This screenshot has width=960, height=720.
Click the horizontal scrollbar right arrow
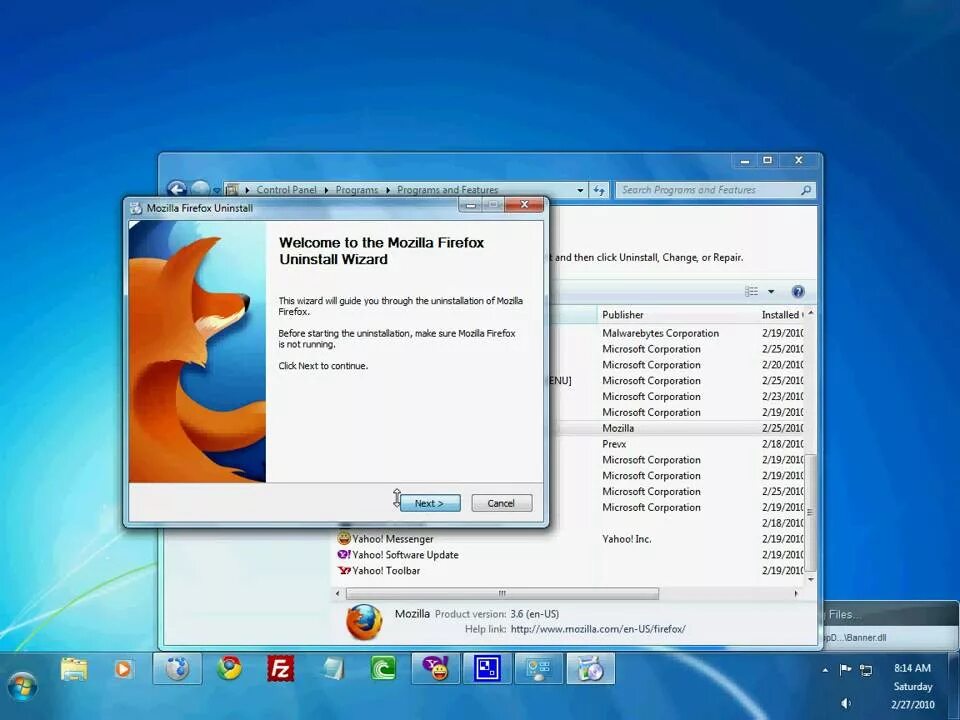[x=795, y=593]
